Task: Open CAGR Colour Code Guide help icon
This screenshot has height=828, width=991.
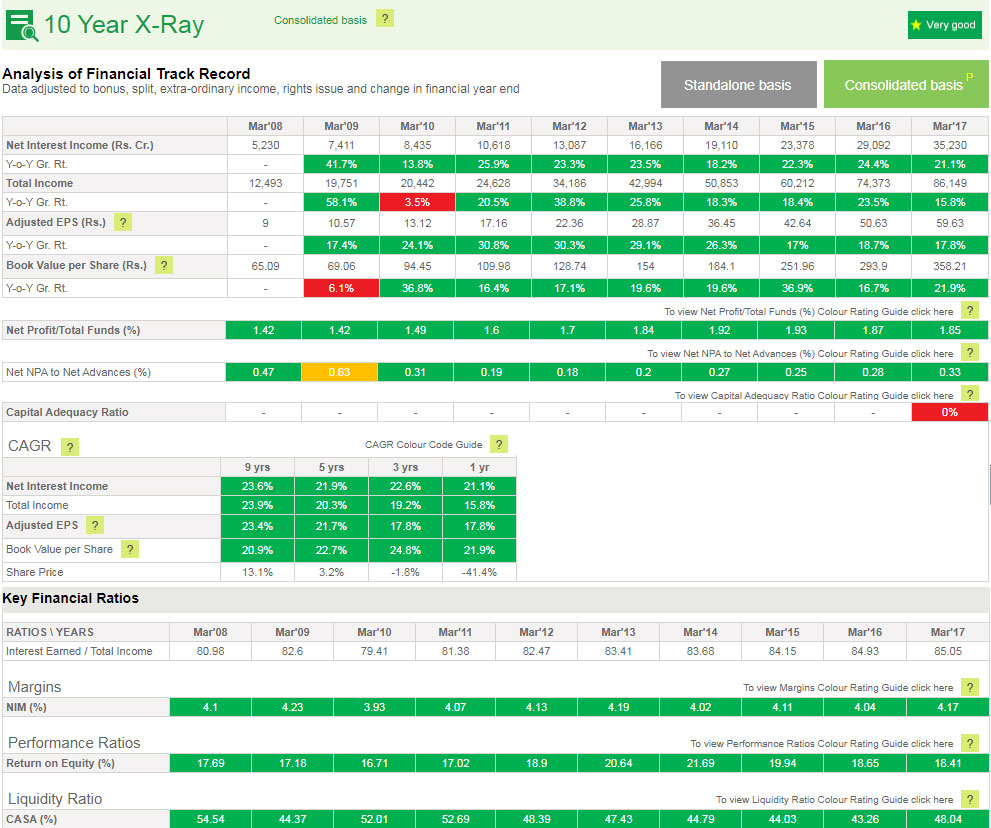Action: (x=499, y=444)
